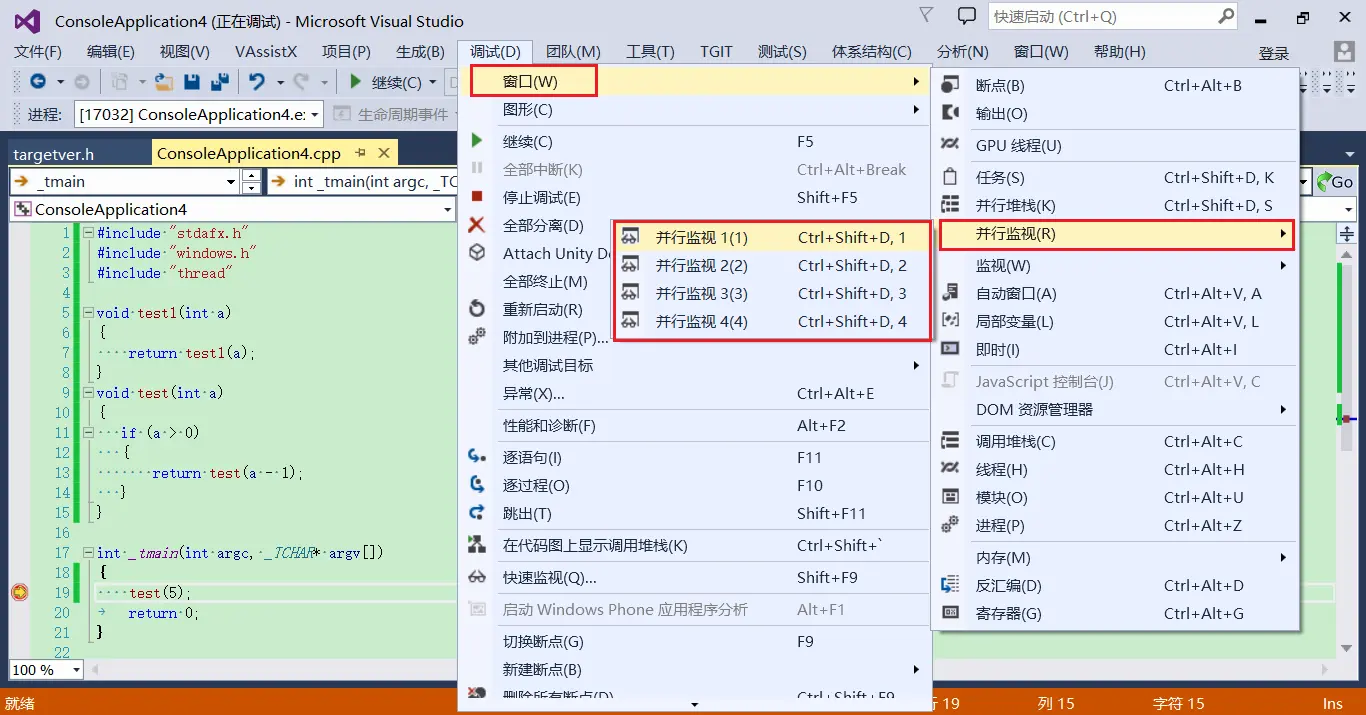Open the VAssistX menu

coord(266,52)
